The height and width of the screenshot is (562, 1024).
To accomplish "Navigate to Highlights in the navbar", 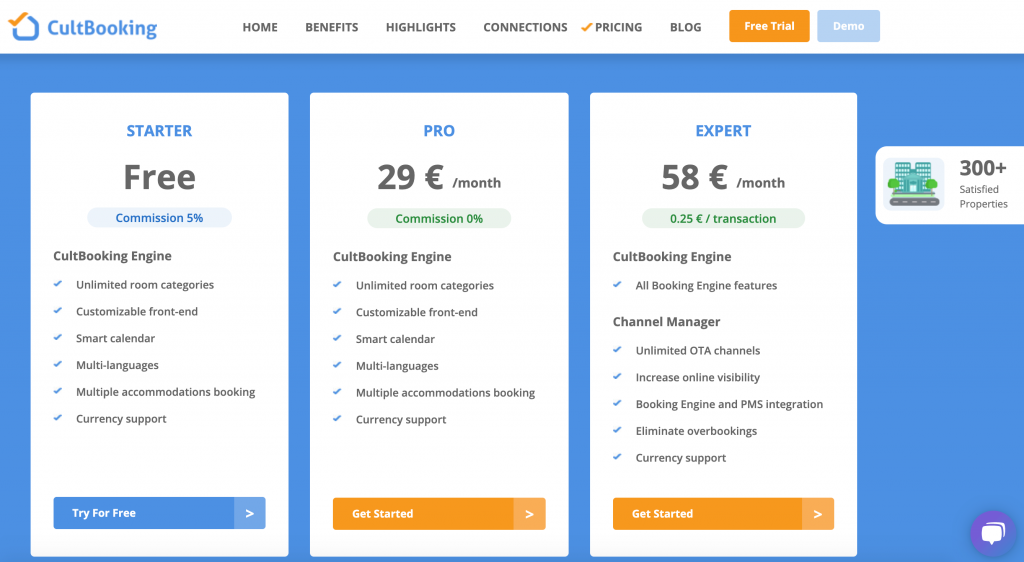I will 420,27.
